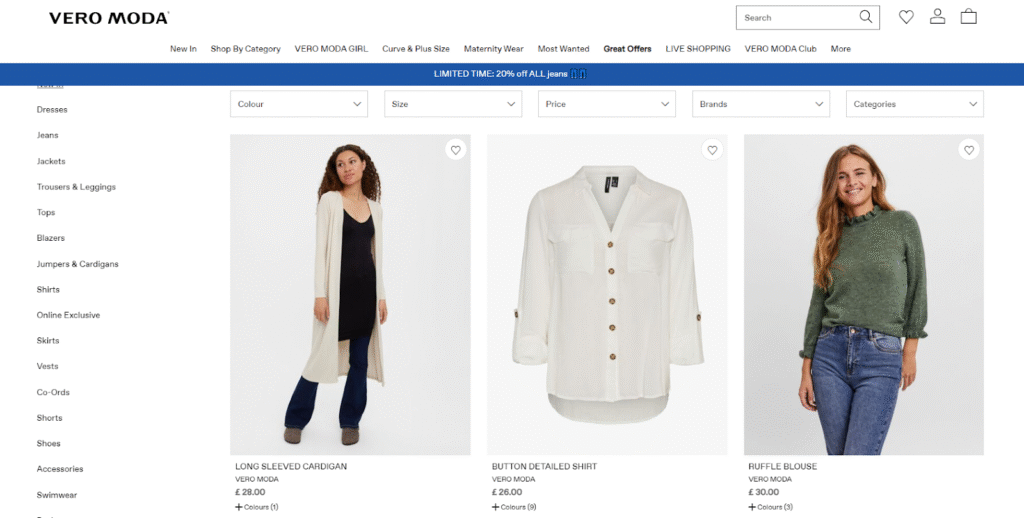
Task: Open the Brands filter dropdown
Action: pyautogui.click(x=761, y=104)
